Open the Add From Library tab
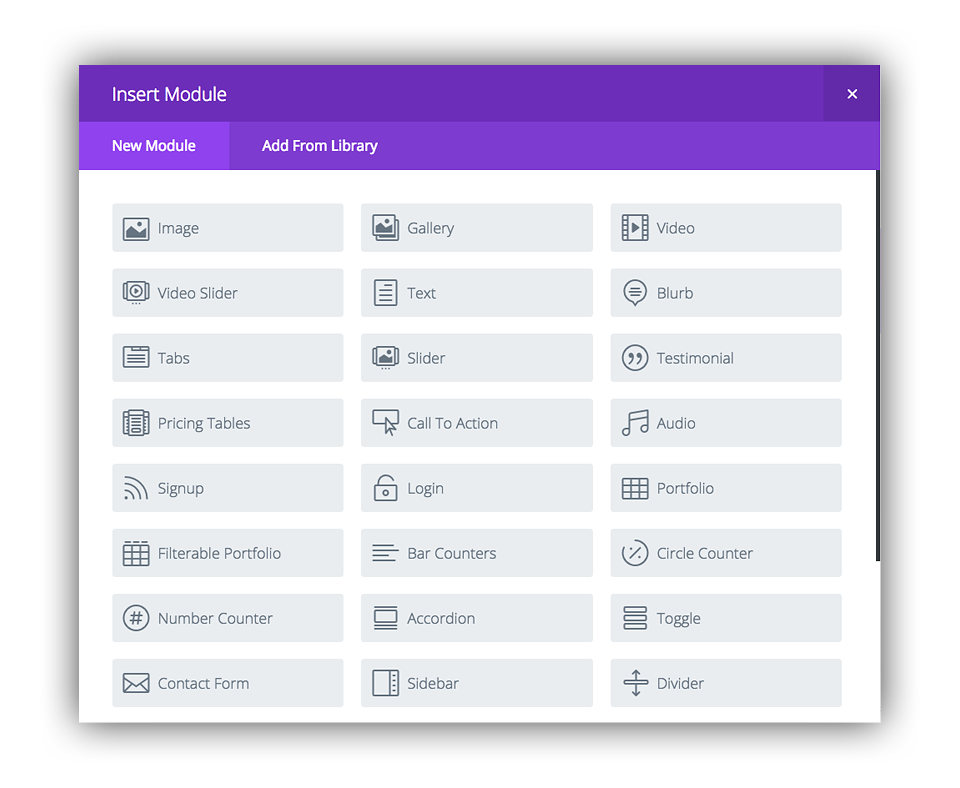The width and height of the screenshot is (960, 788). click(320, 146)
